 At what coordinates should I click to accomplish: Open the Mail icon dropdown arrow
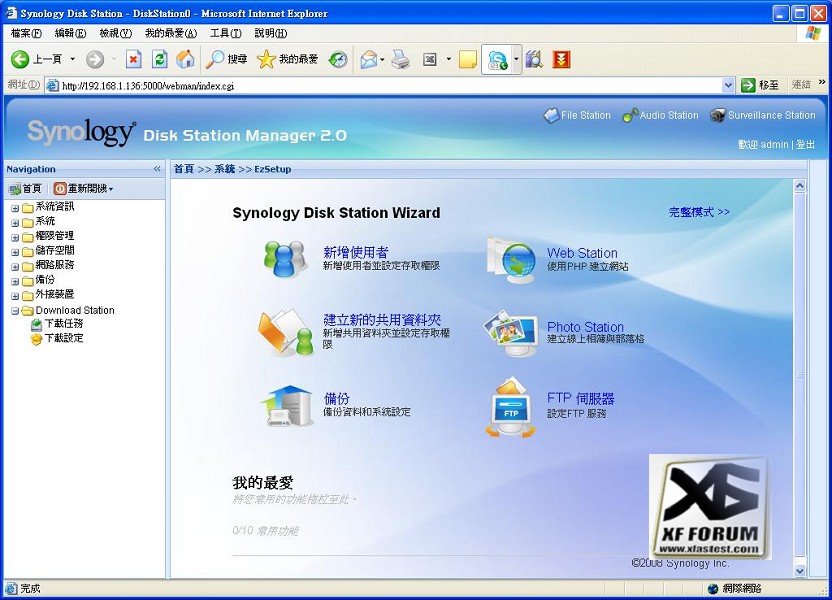382,59
